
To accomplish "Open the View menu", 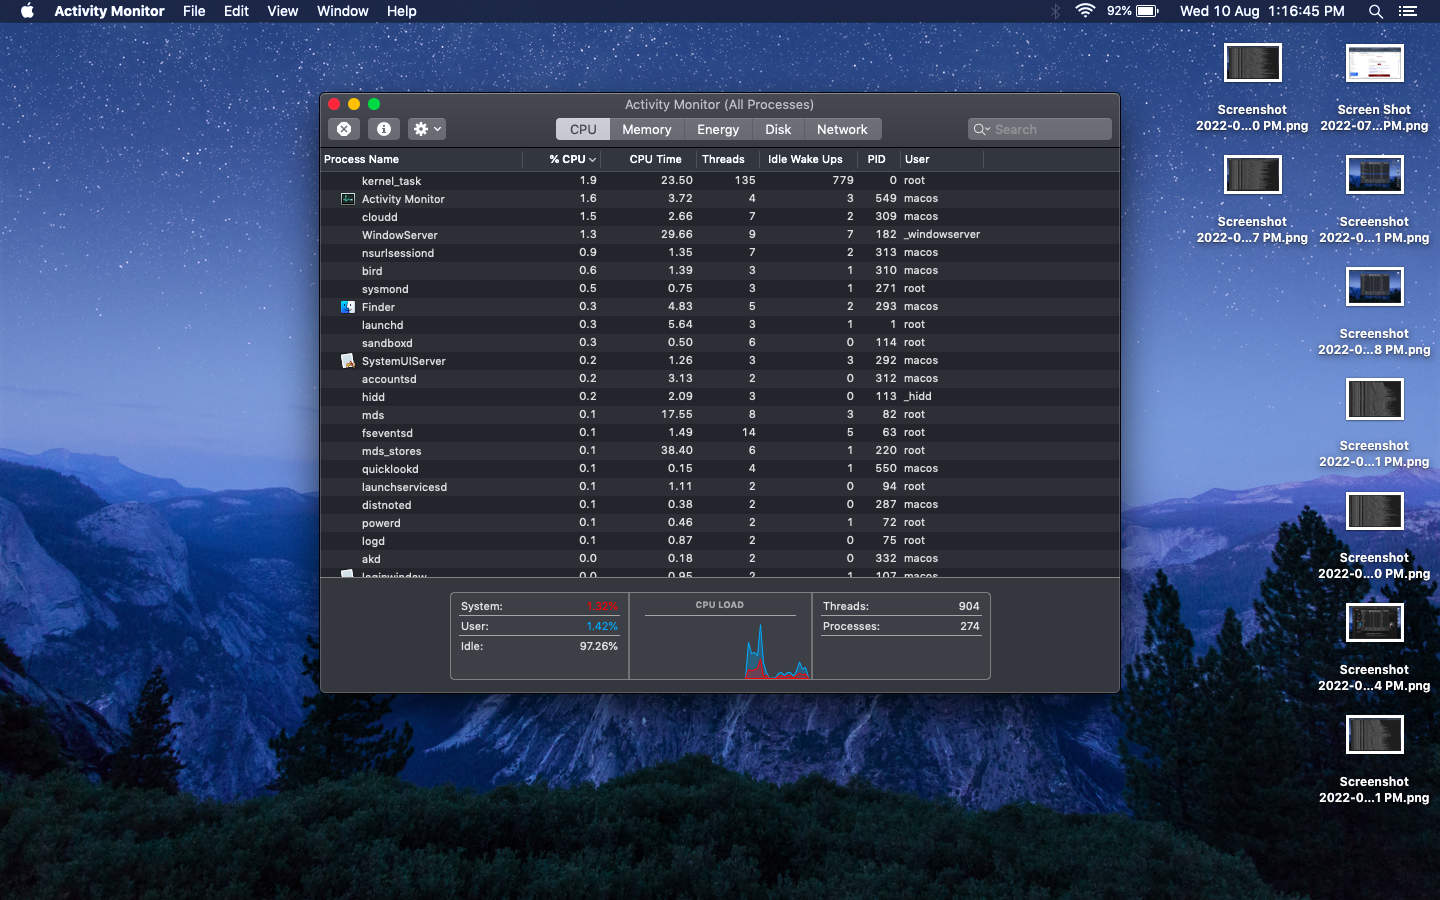I will click(282, 11).
